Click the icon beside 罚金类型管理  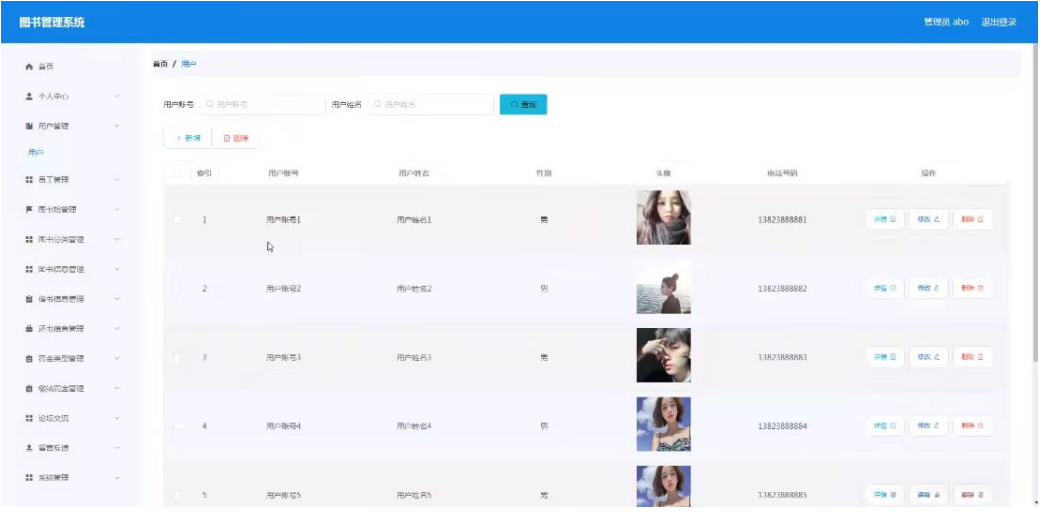(29, 358)
